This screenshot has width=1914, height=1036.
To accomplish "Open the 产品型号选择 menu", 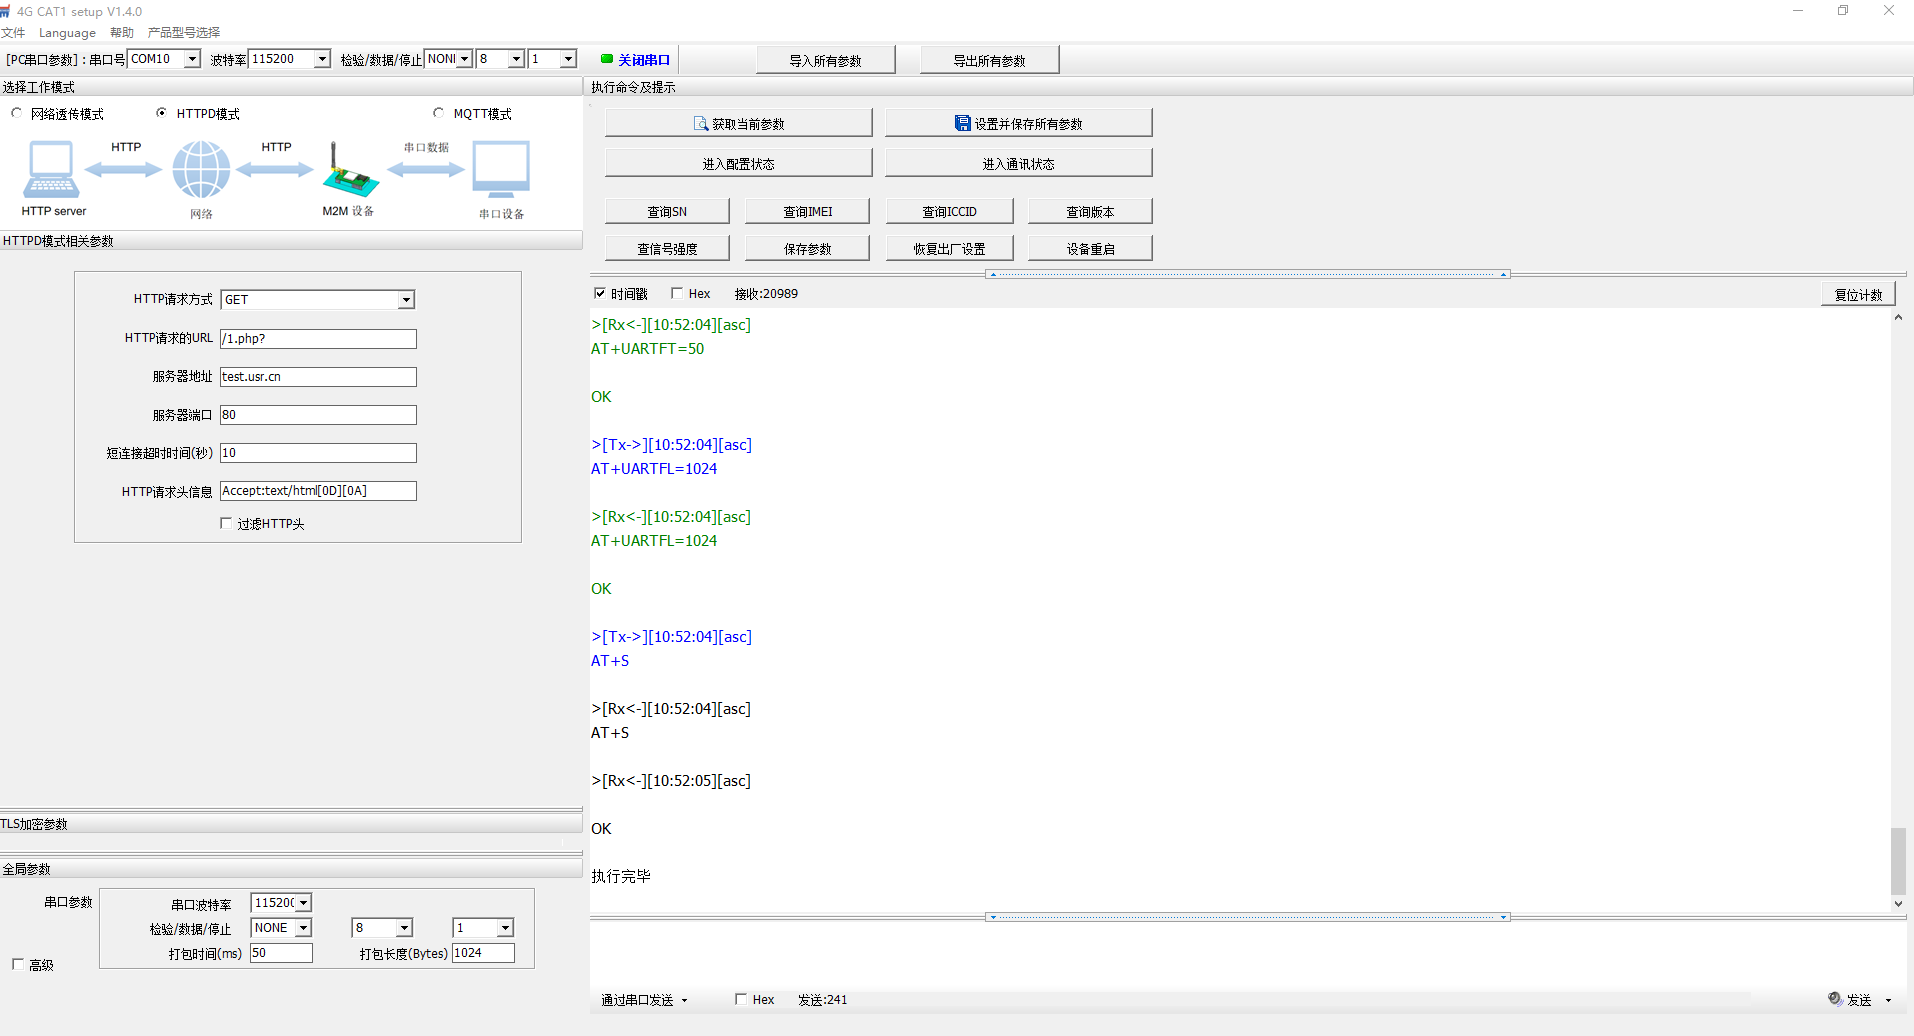I will [x=184, y=33].
